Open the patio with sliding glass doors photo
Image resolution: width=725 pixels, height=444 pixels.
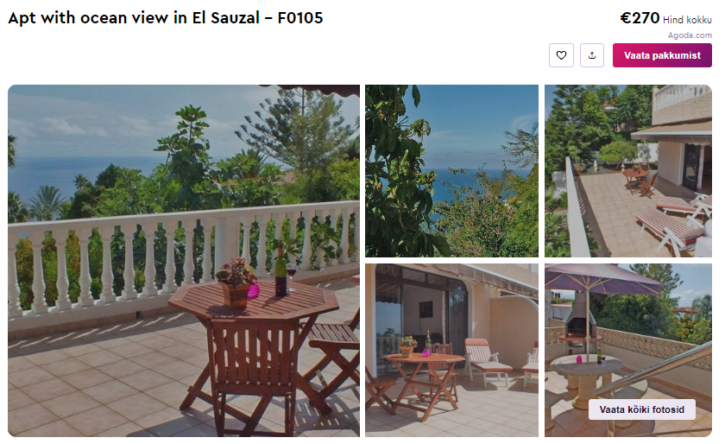click(452, 350)
